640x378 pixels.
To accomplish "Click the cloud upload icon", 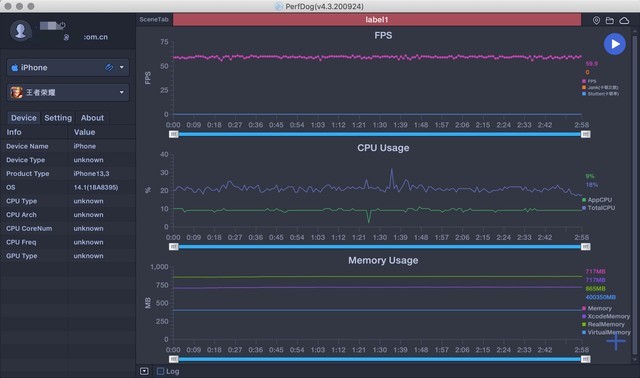I will [624, 20].
